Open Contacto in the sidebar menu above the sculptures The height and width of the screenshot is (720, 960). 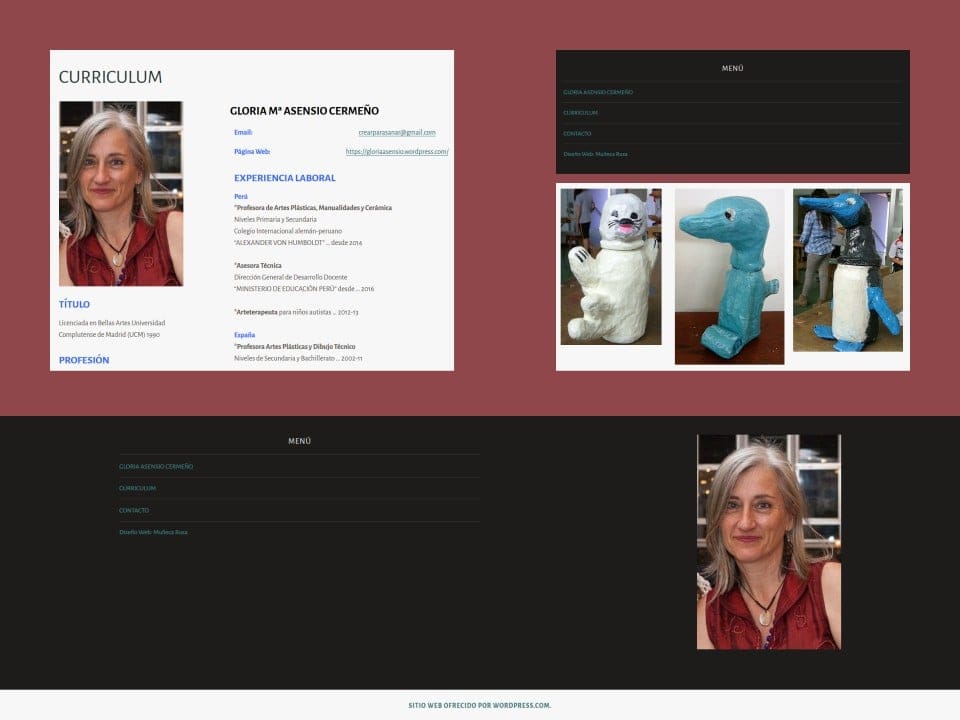tap(577, 133)
